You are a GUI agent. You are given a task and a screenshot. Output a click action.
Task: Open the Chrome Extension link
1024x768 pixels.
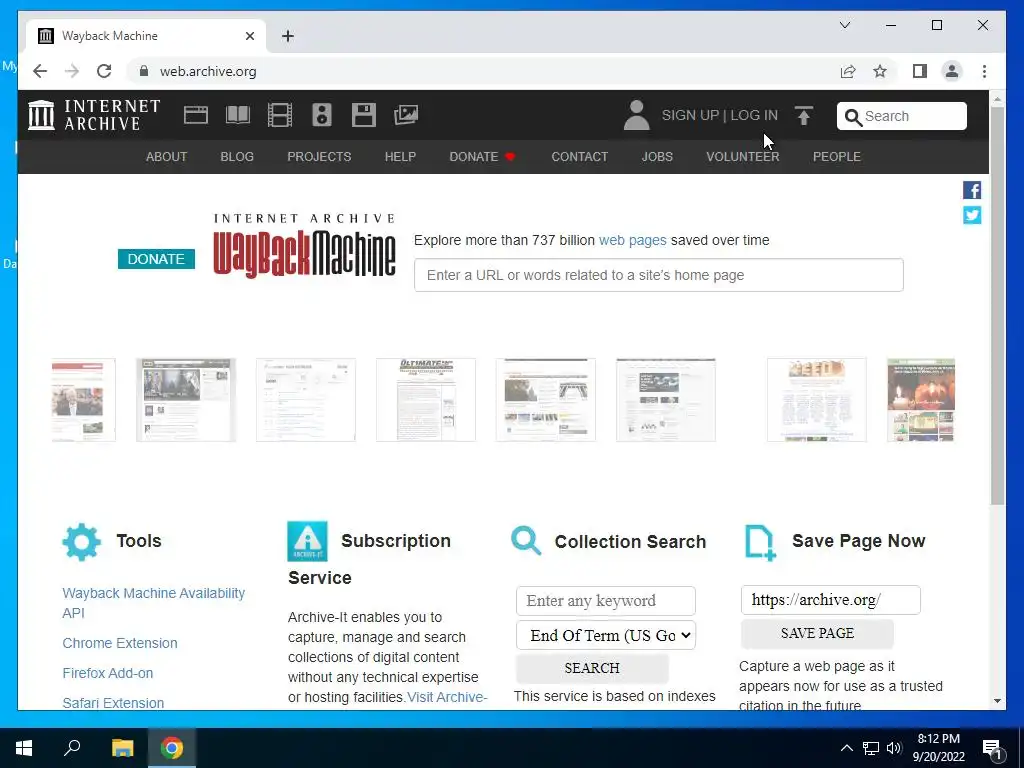pyautogui.click(x=120, y=643)
